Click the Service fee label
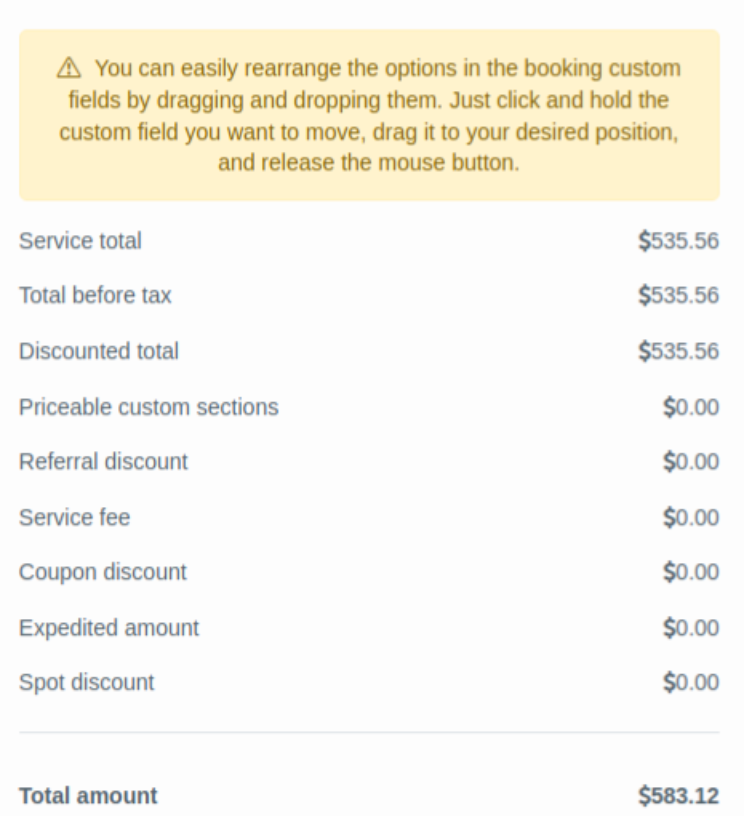 coord(74,517)
